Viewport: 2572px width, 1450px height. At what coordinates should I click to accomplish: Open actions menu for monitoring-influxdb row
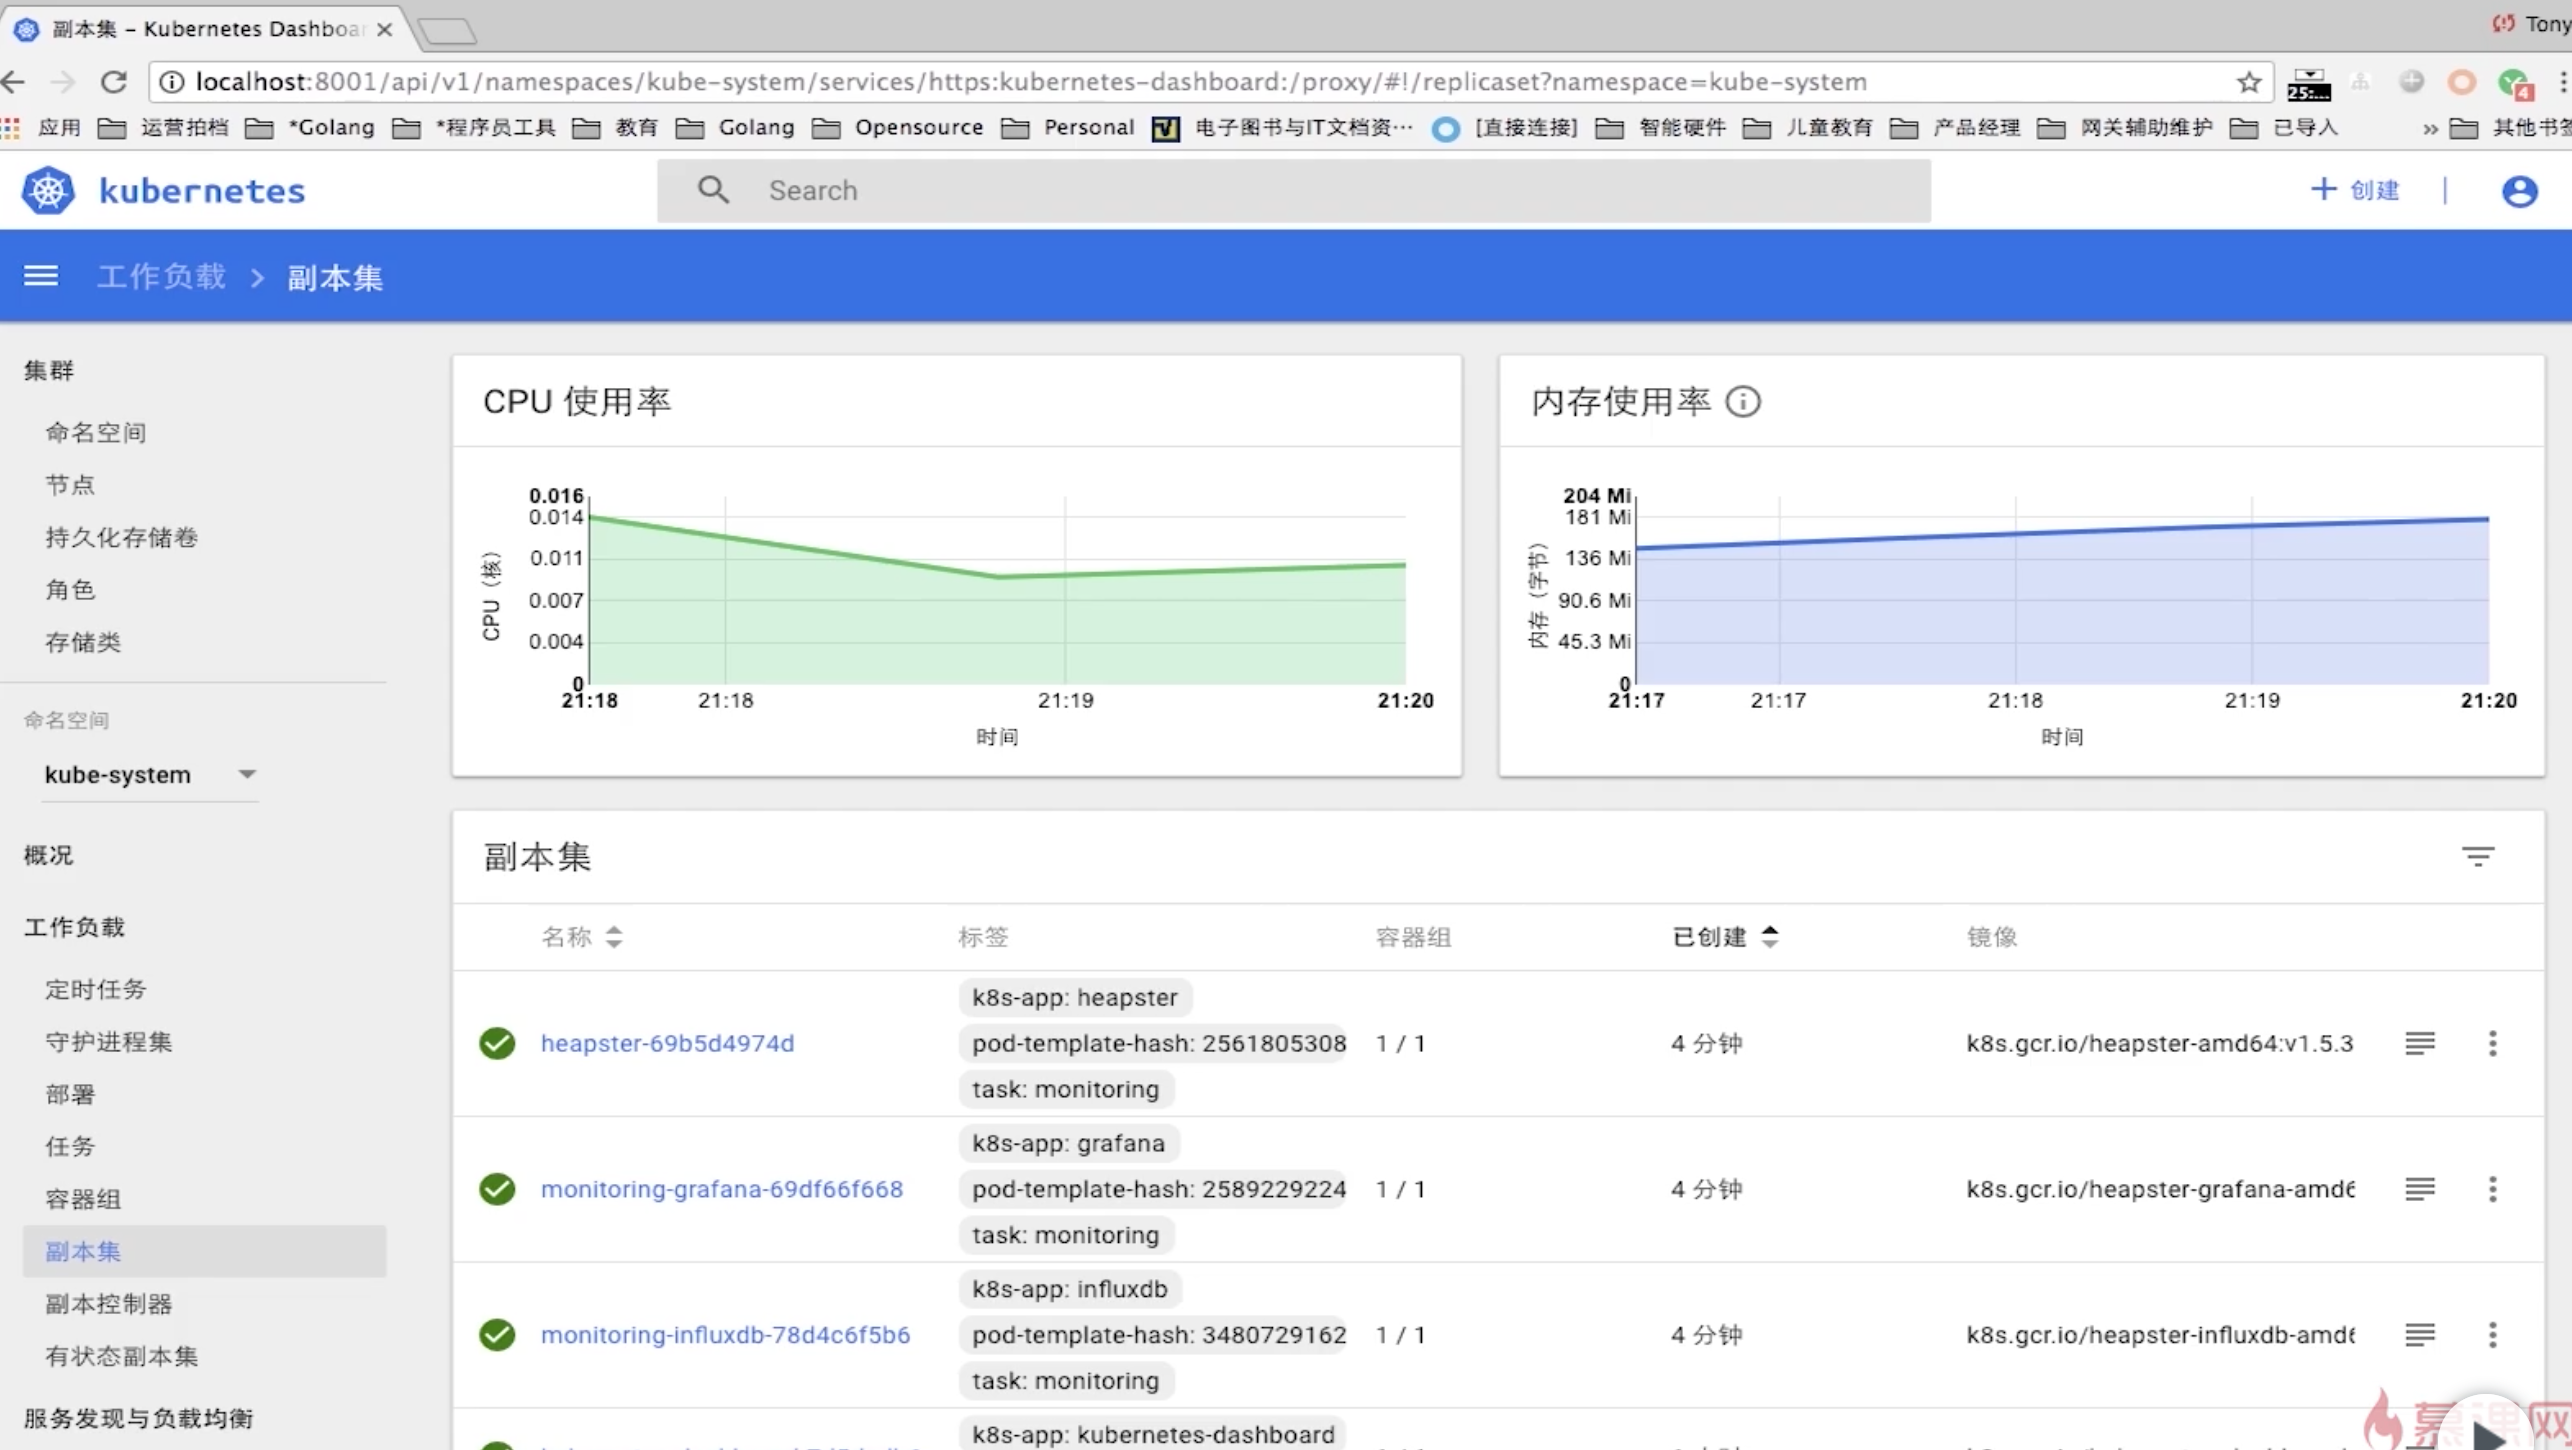click(2492, 1335)
